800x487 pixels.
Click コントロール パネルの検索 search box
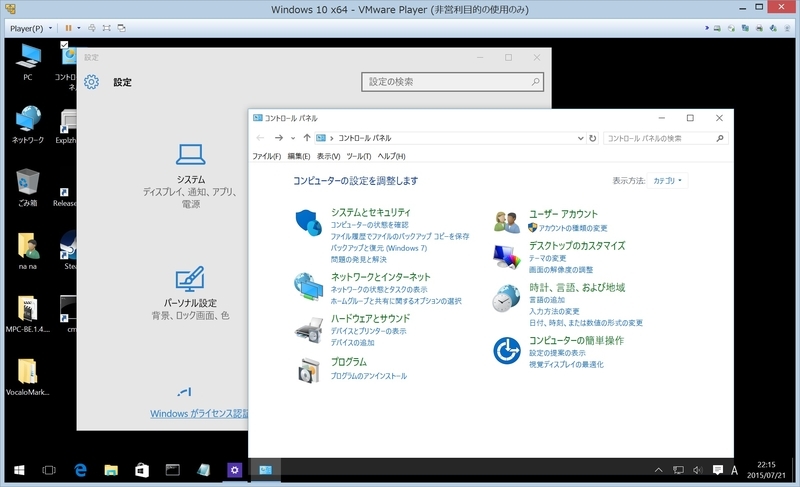[665, 138]
